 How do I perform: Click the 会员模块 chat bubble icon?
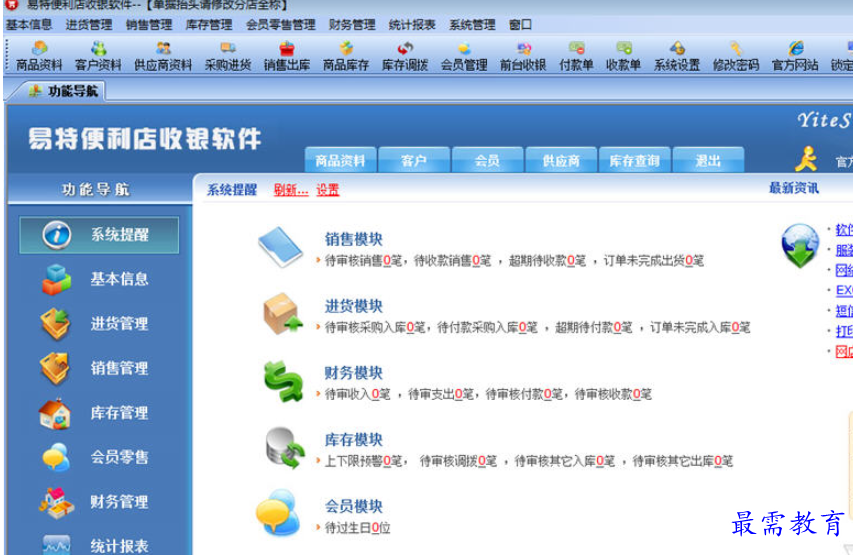point(278,512)
